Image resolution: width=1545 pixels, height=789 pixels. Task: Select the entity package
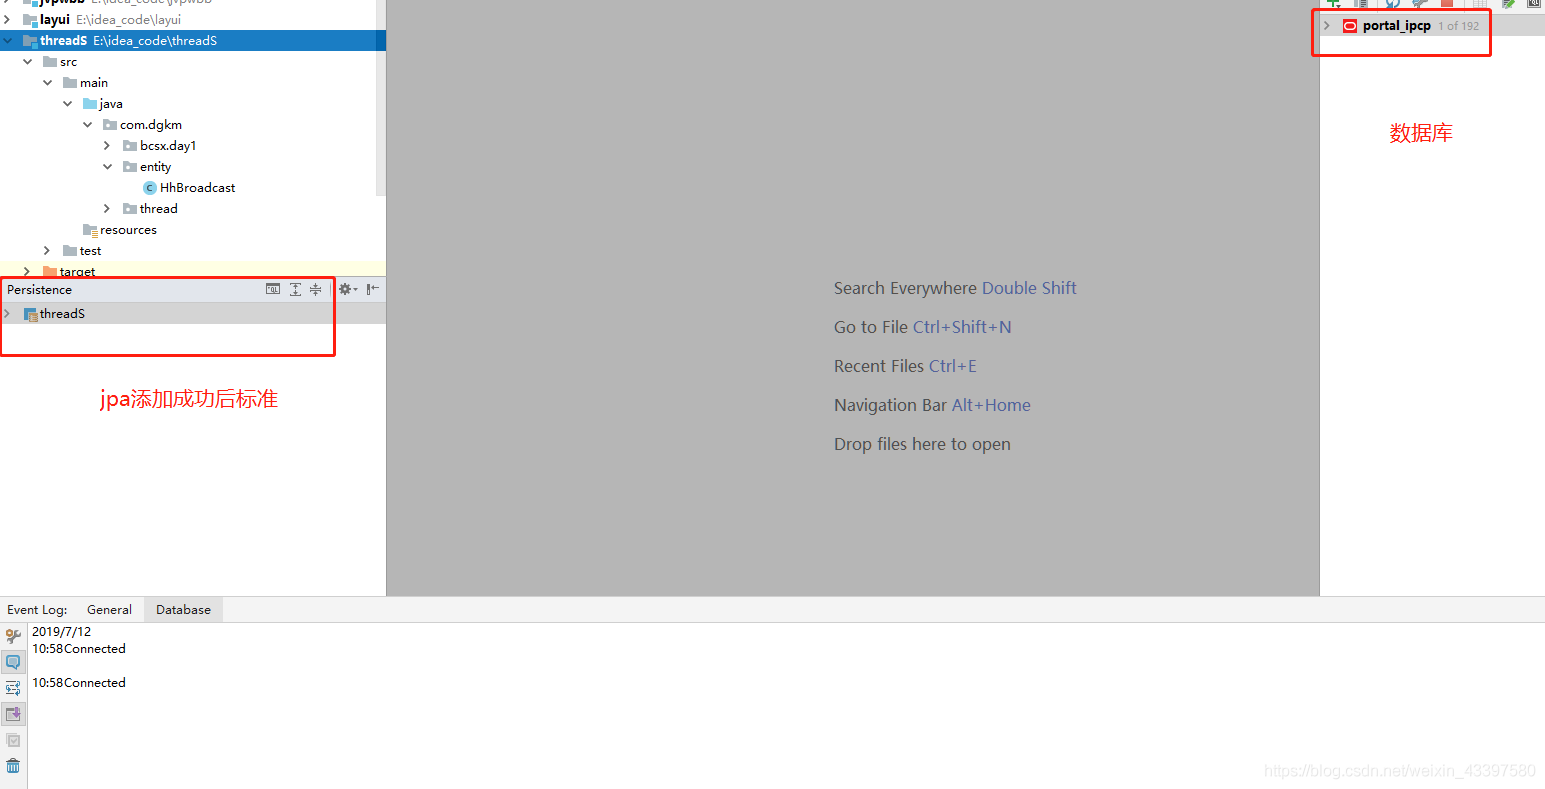[155, 167]
